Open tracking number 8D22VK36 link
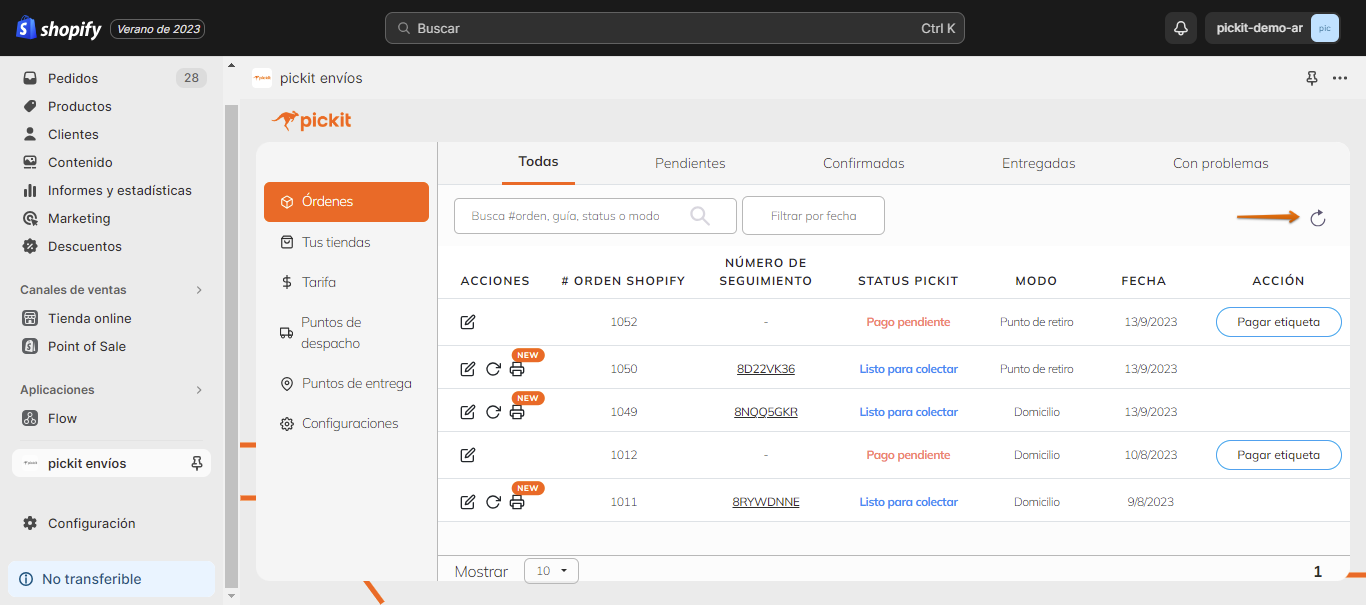The image size is (1366, 605). point(765,369)
